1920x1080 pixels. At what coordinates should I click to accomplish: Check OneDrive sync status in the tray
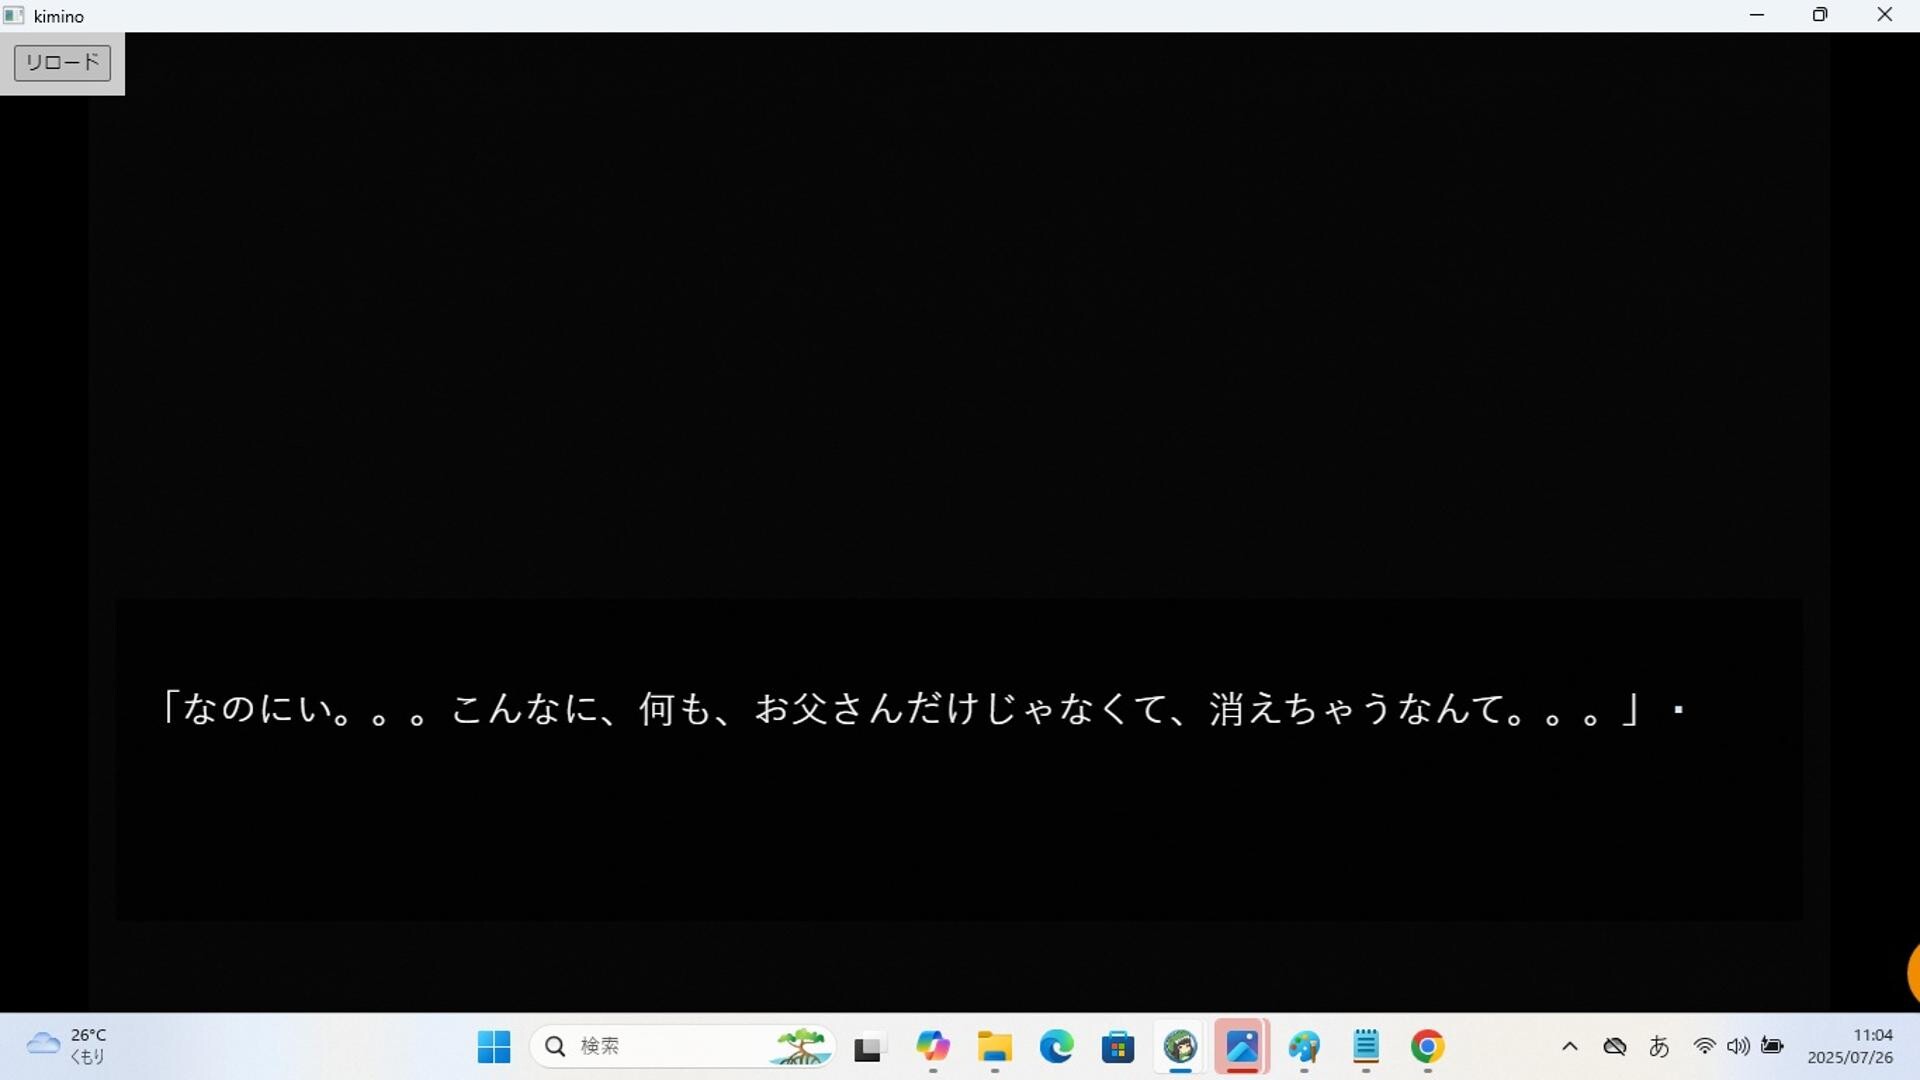(1615, 1046)
